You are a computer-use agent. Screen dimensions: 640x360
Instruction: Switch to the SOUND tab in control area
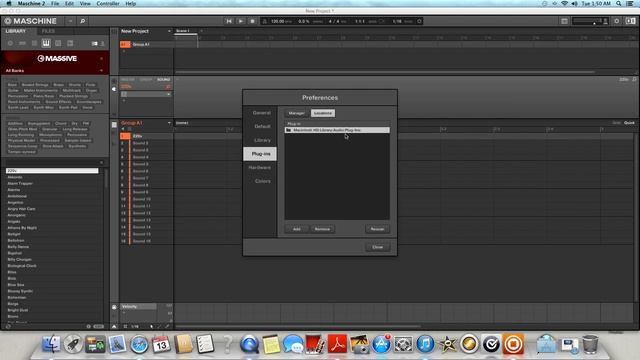coord(164,80)
